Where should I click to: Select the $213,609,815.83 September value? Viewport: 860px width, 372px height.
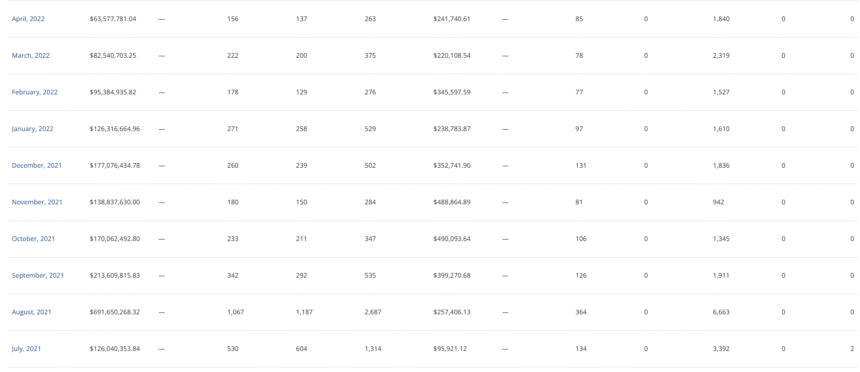tap(115, 275)
